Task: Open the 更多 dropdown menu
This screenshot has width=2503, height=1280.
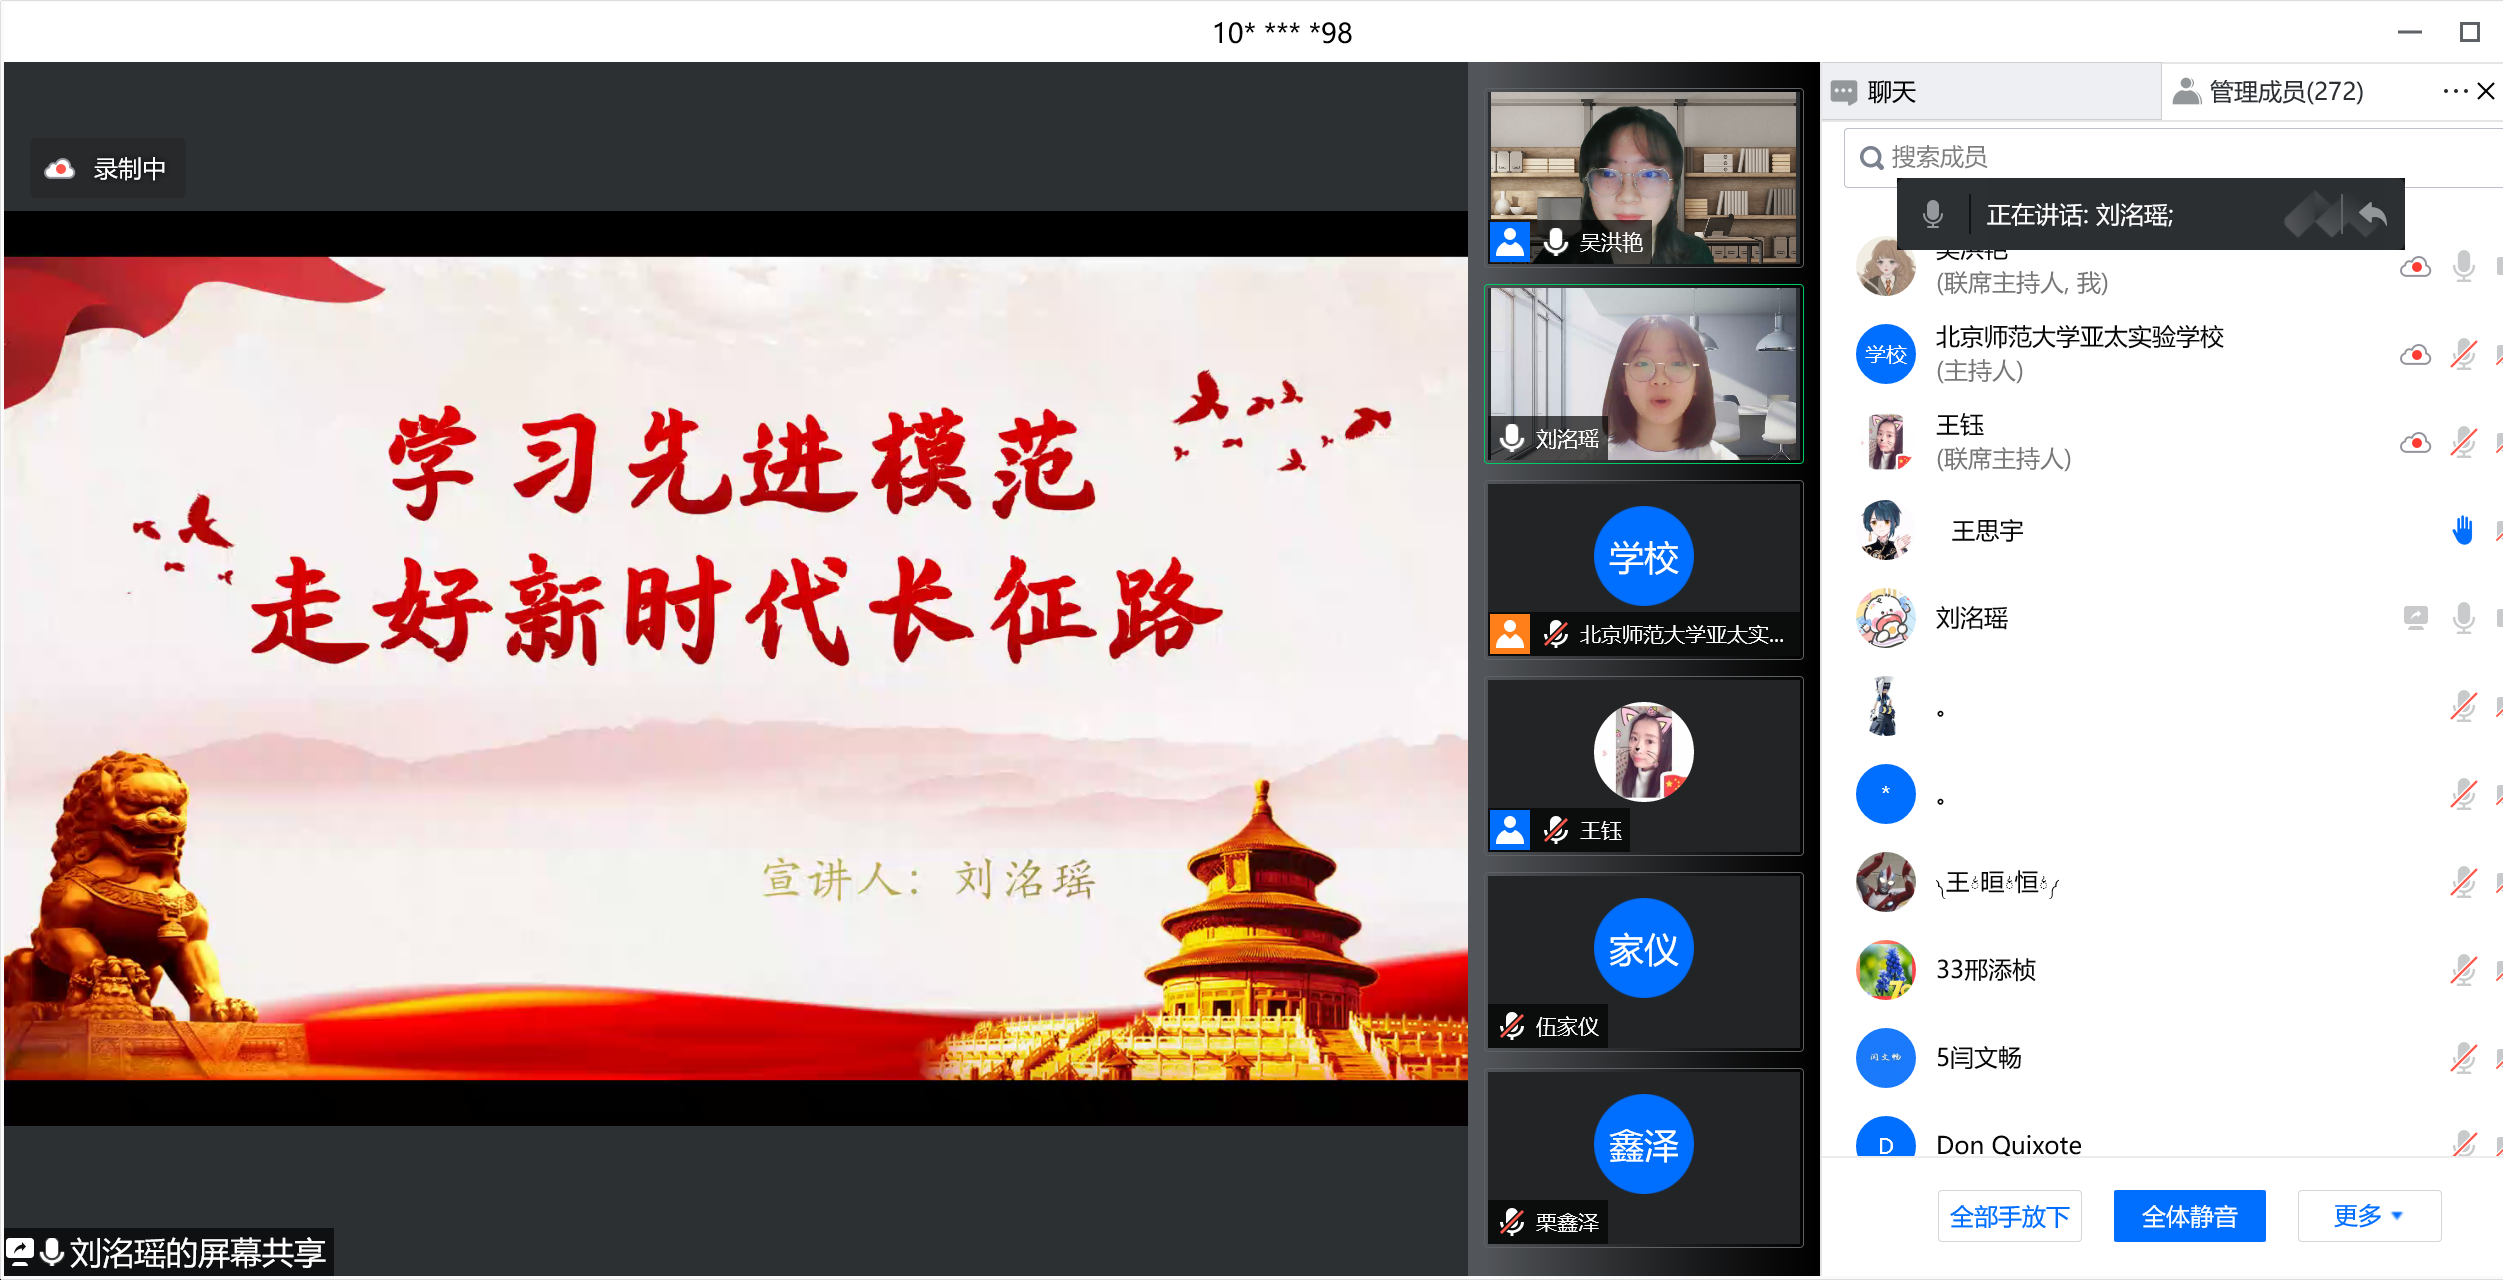Action: coord(2368,1216)
